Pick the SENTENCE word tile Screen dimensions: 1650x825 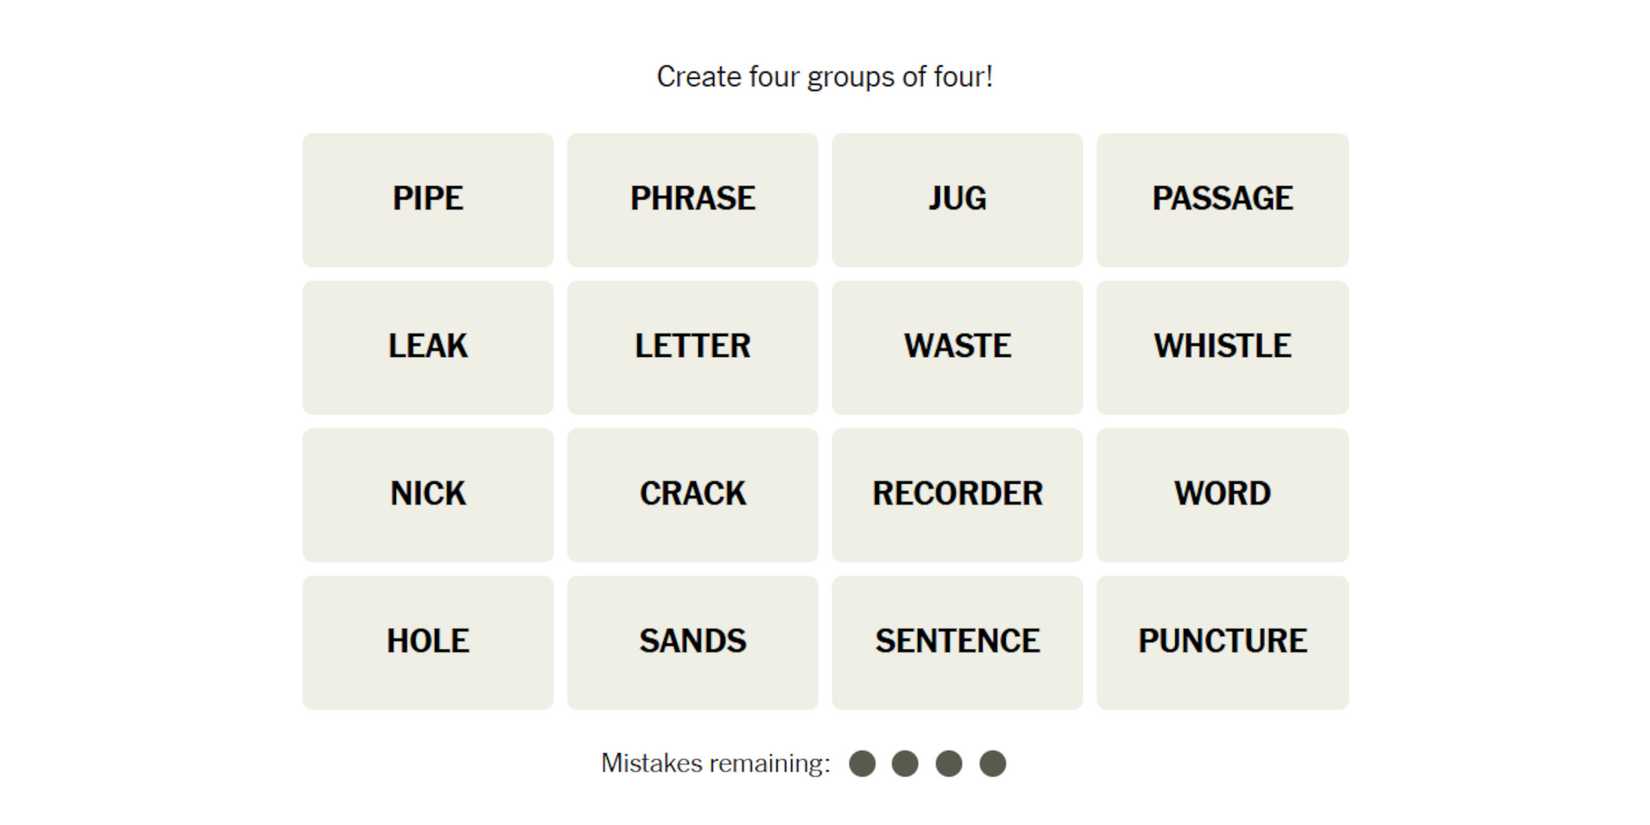(957, 642)
